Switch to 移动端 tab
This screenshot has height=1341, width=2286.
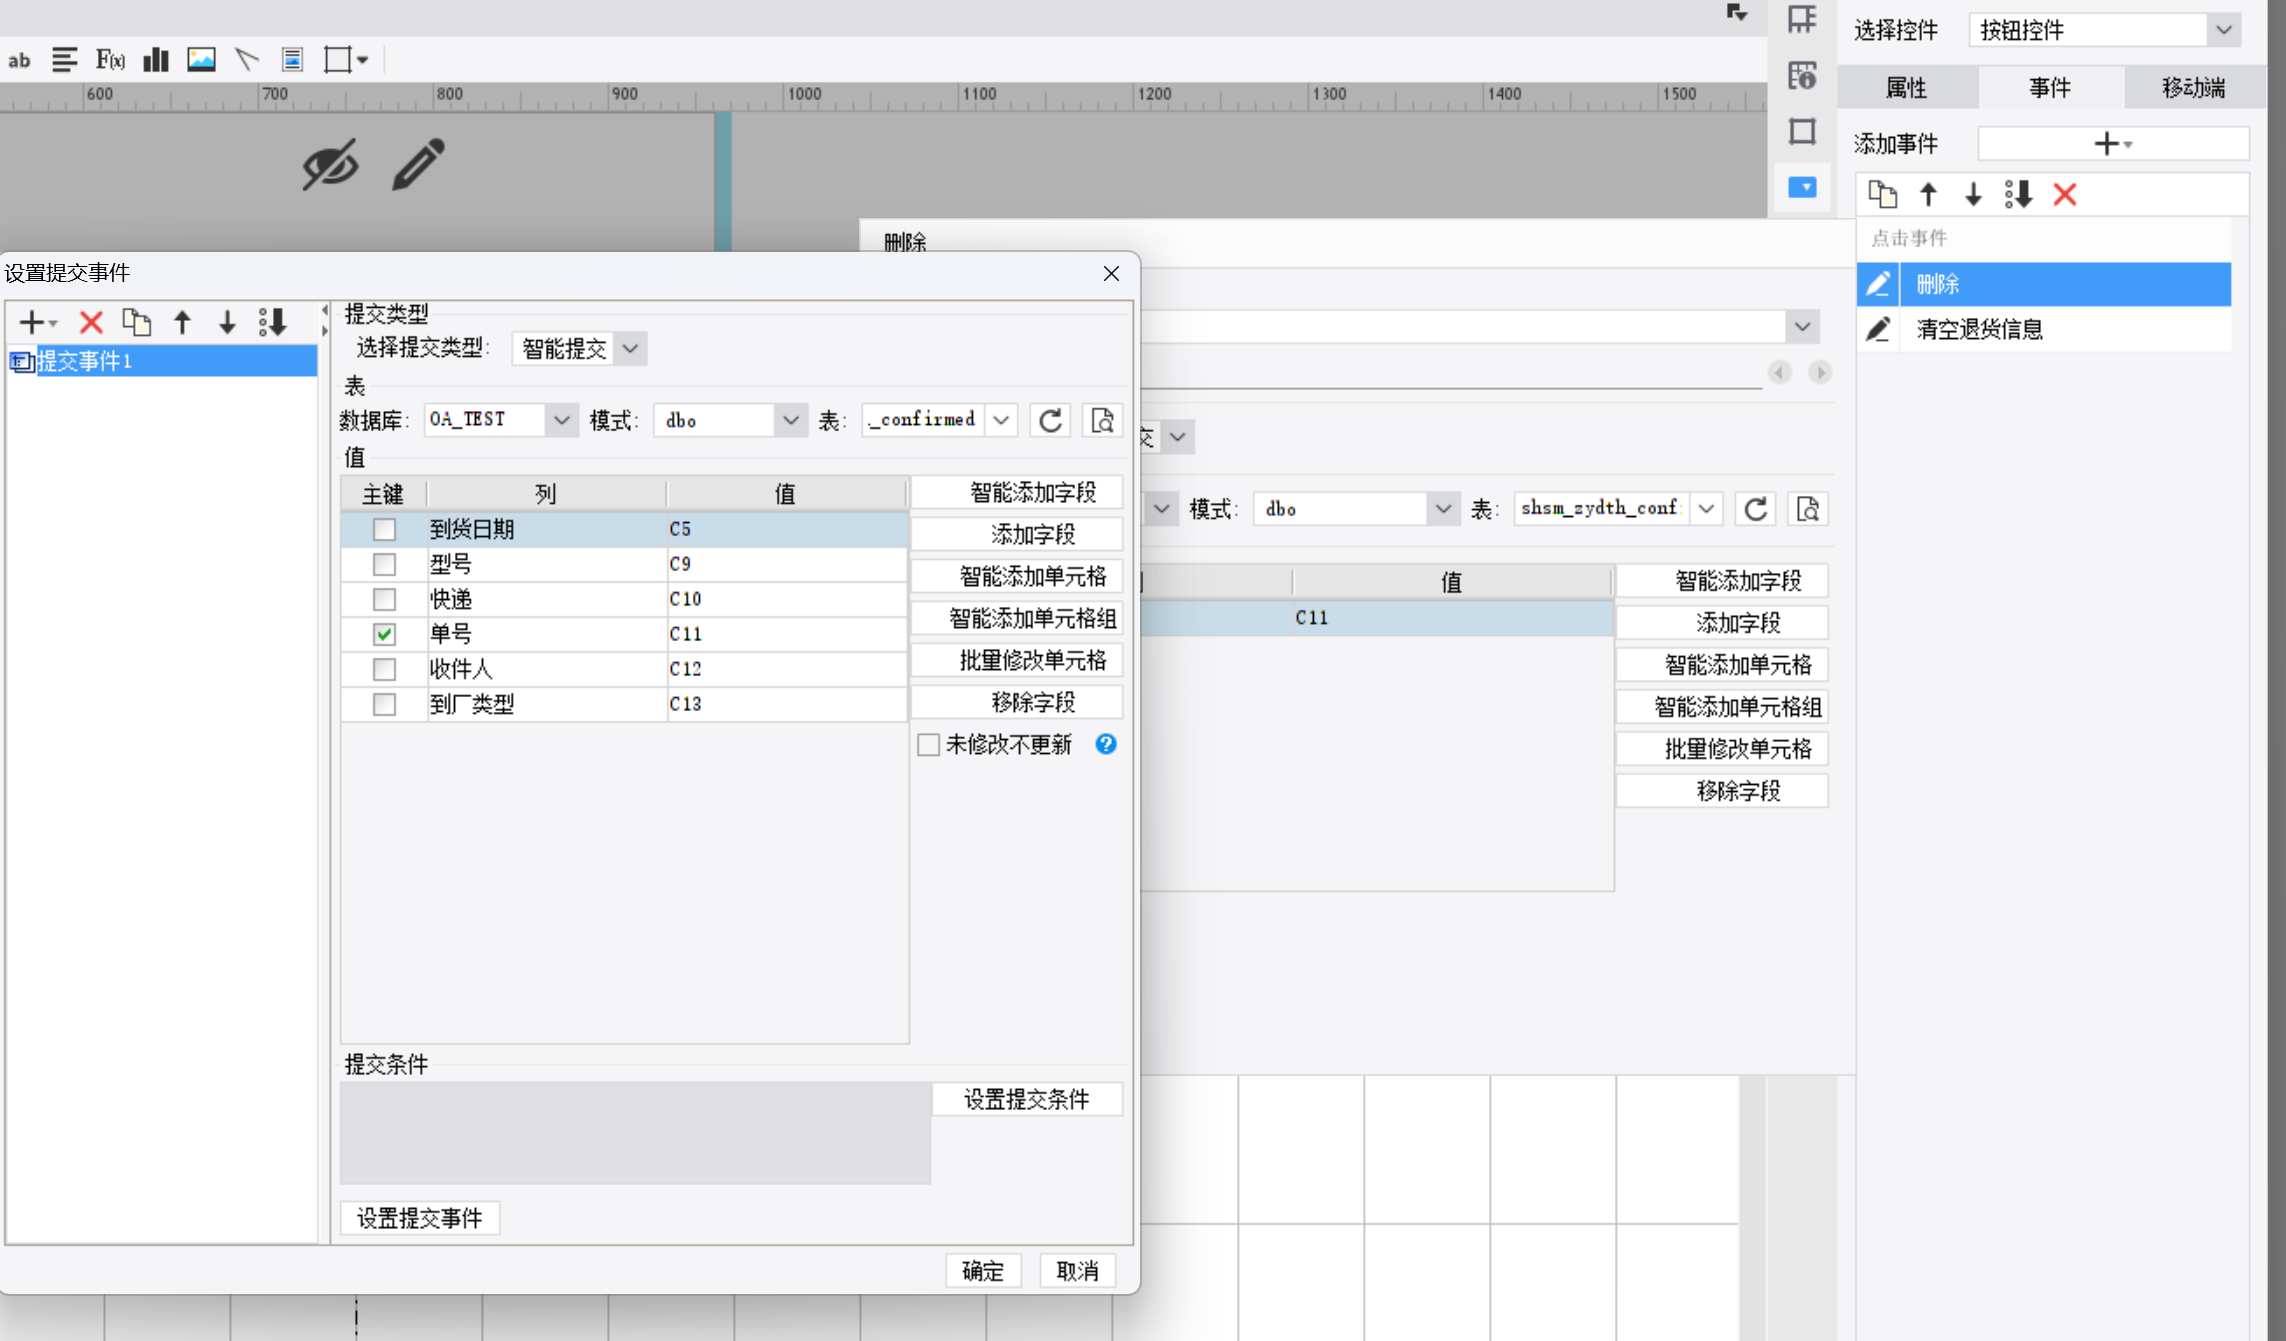2193,88
